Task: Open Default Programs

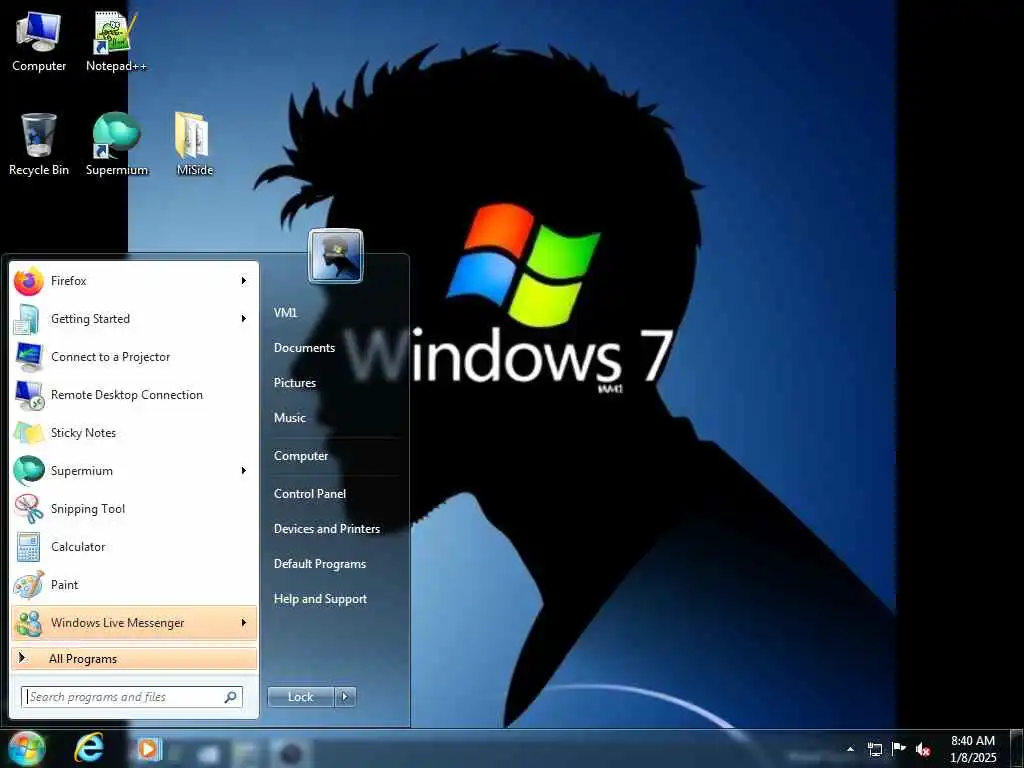Action: pyautogui.click(x=319, y=564)
